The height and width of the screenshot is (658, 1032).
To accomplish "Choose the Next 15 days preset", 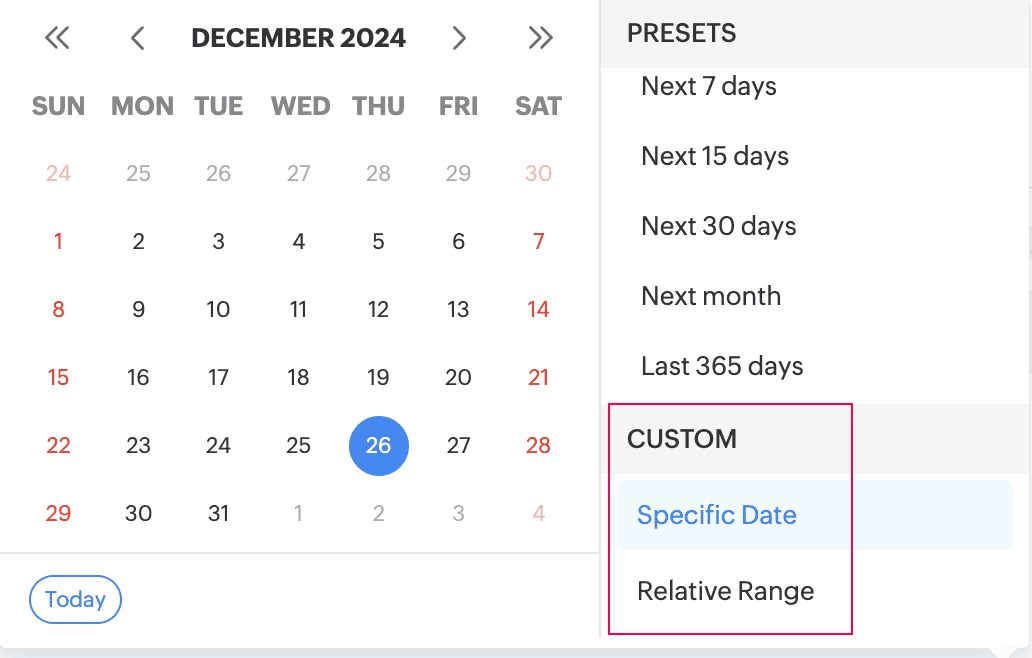I will click(715, 157).
